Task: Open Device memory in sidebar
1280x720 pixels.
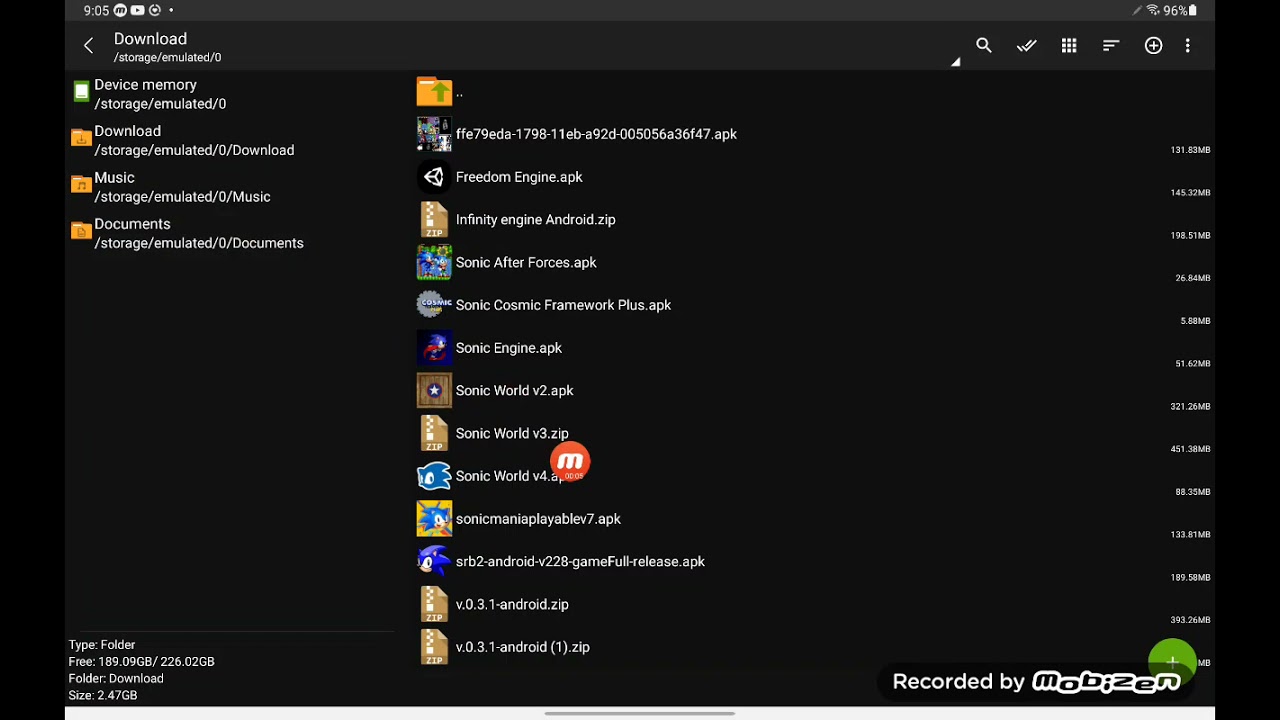Action: click(x=232, y=94)
